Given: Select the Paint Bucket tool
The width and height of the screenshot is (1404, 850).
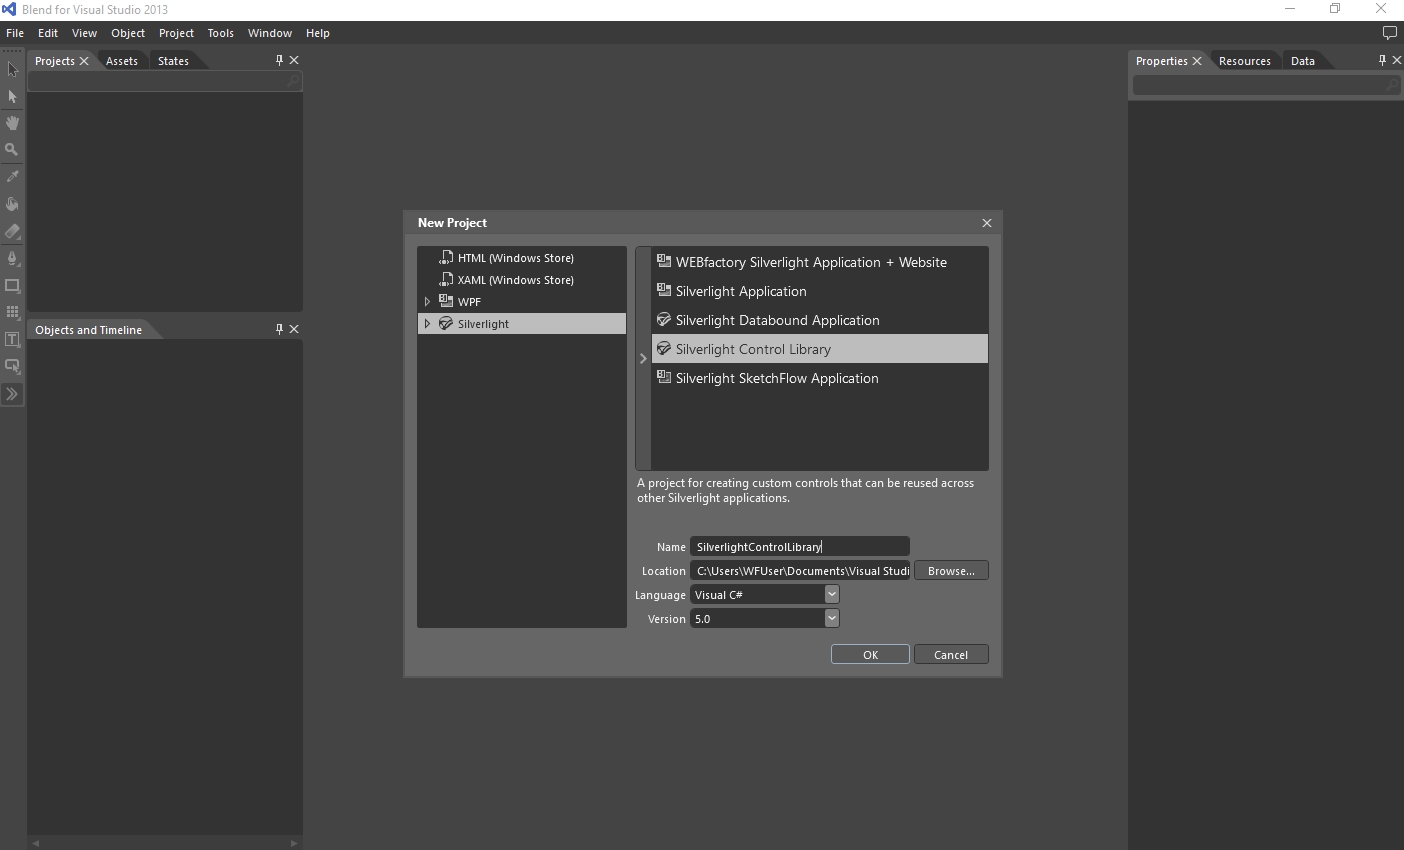Looking at the screenshot, I should coord(12,204).
